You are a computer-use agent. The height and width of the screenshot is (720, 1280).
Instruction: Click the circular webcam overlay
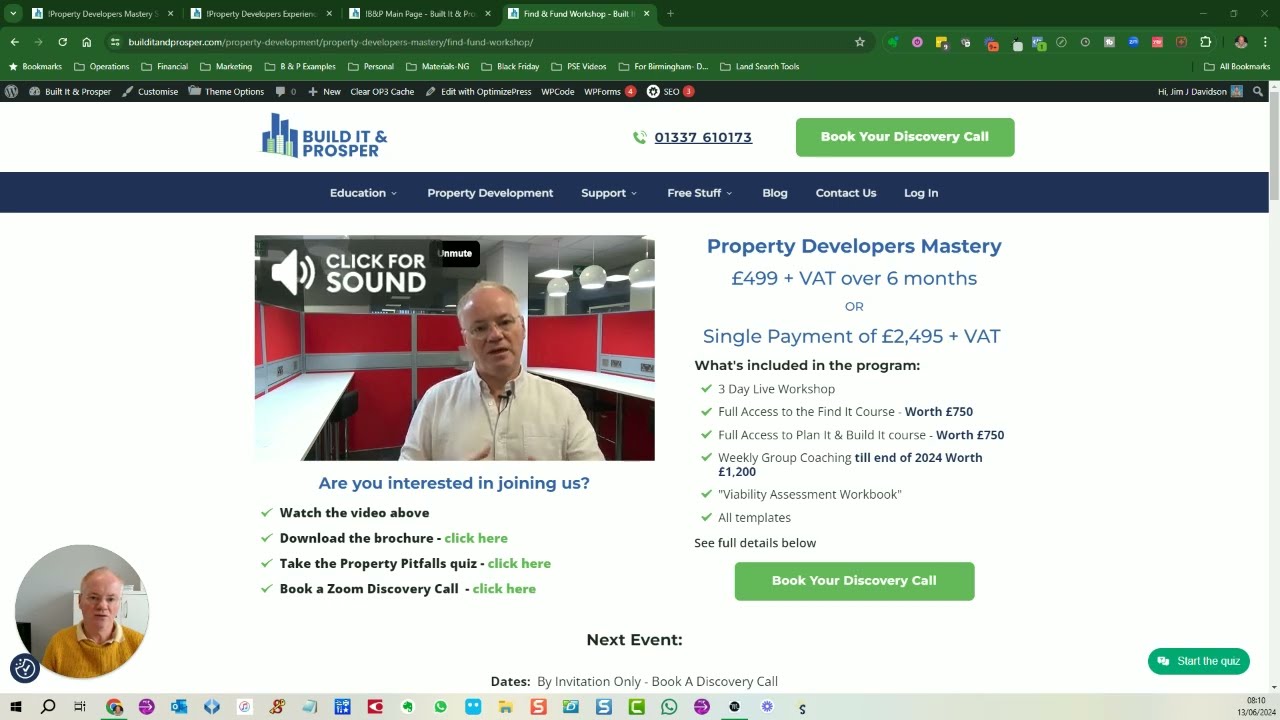click(x=82, y=611)
